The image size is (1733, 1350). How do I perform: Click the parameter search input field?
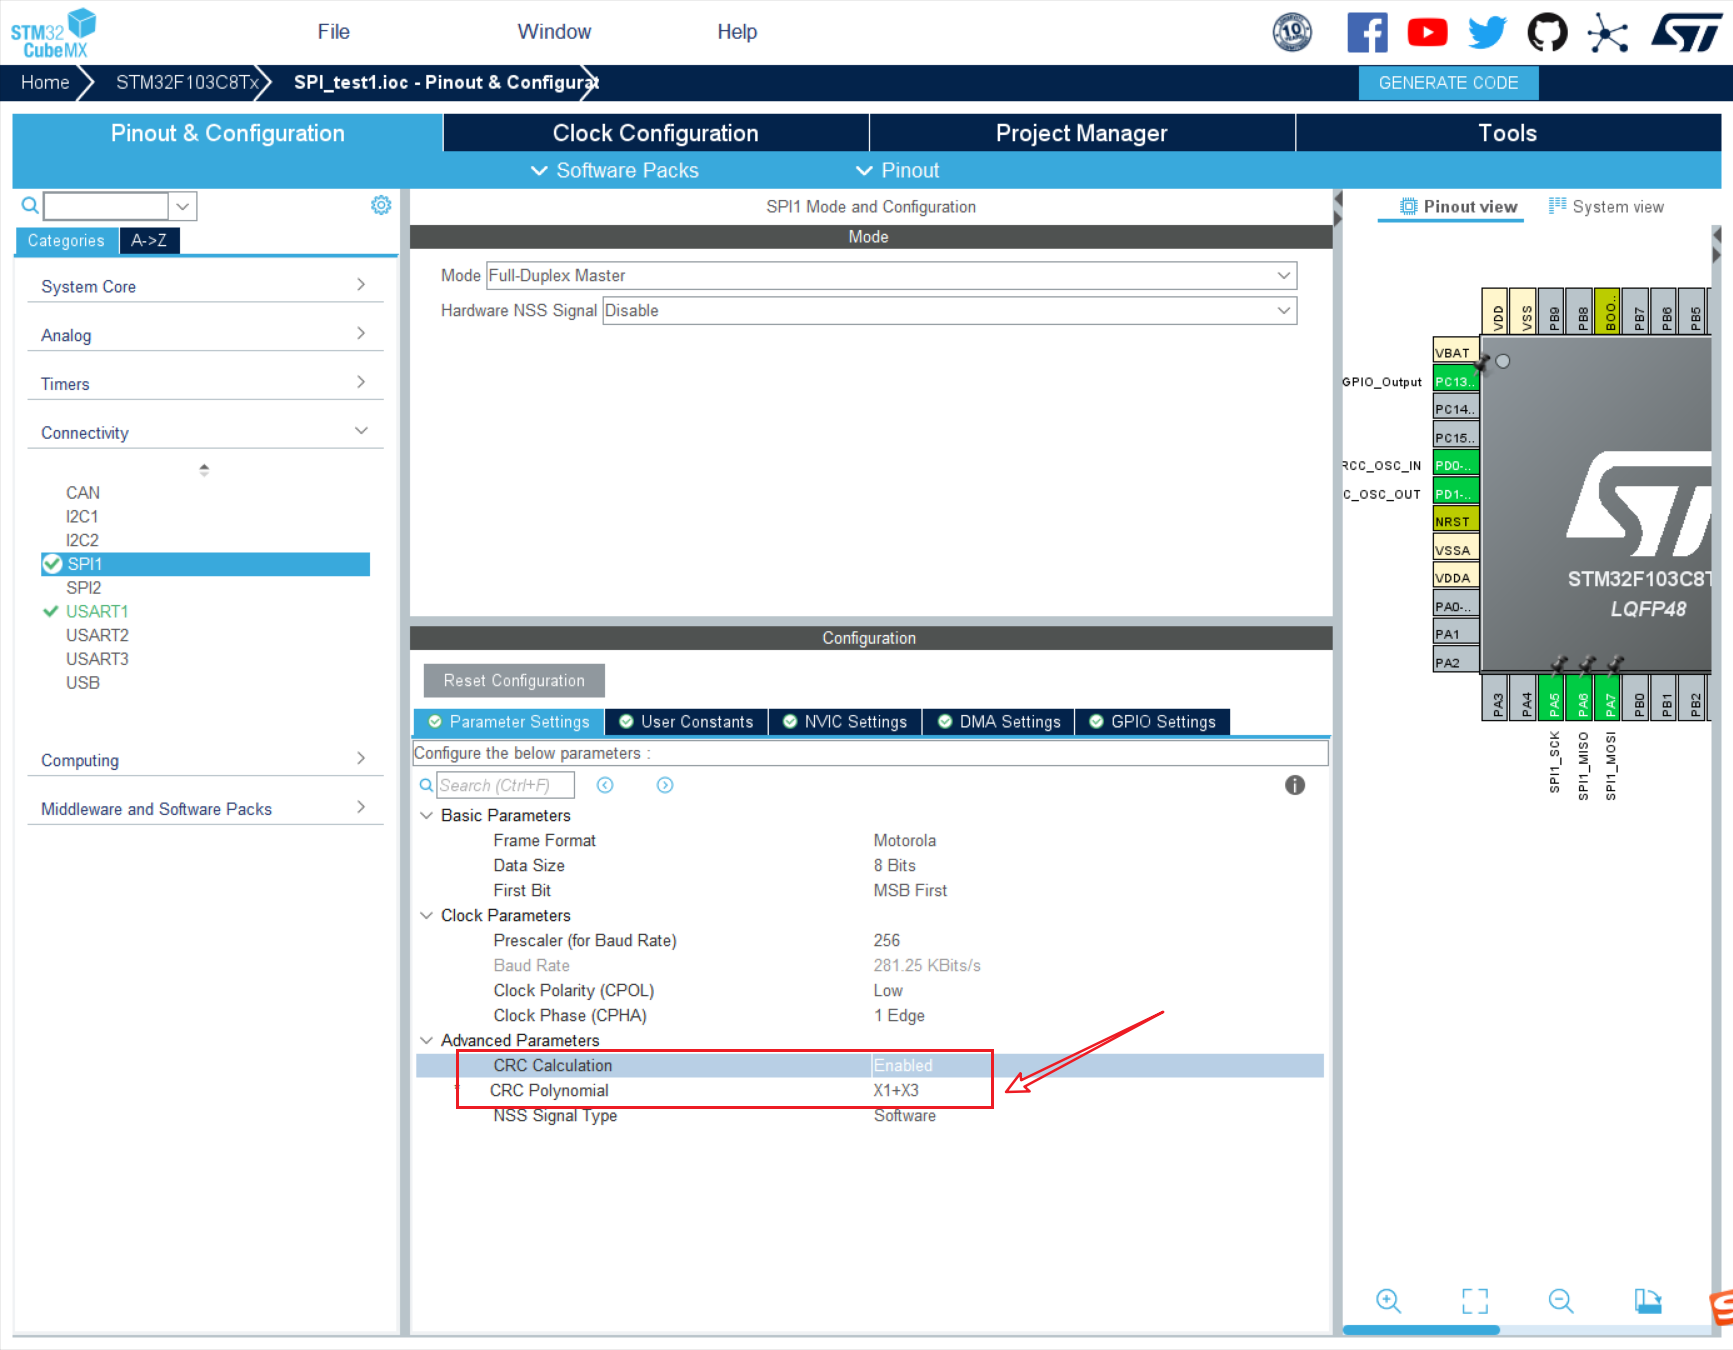[x=505, y=785]
